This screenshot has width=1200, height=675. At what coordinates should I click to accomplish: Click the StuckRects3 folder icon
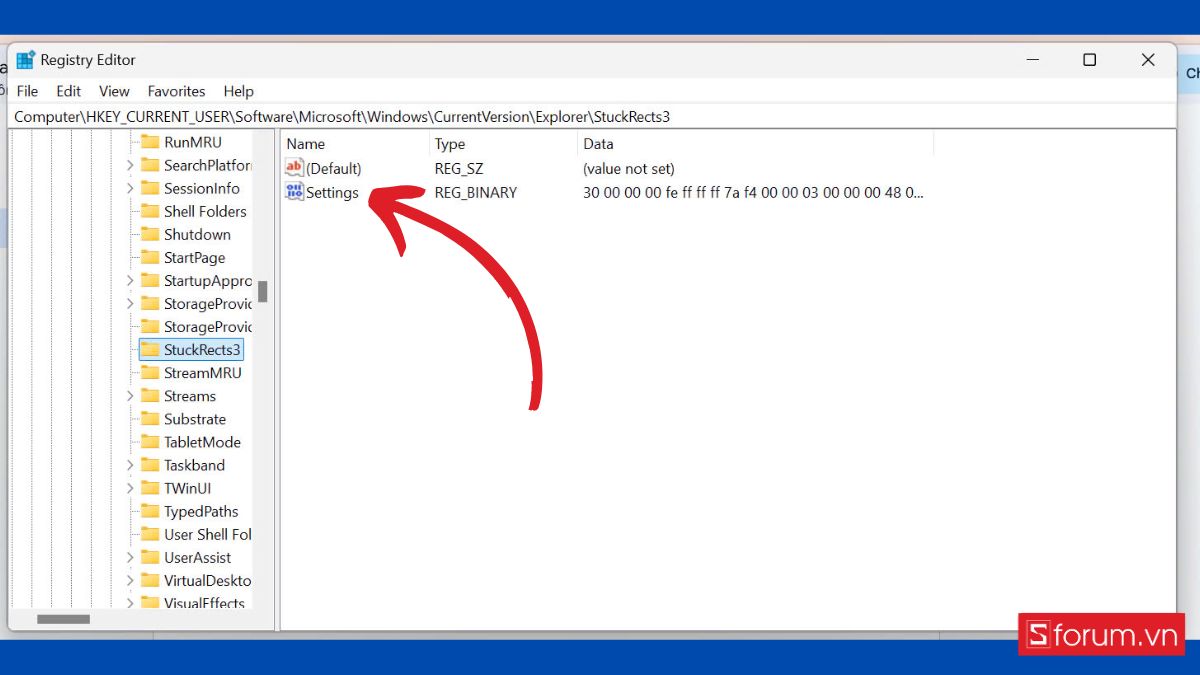tap(150, 350)
